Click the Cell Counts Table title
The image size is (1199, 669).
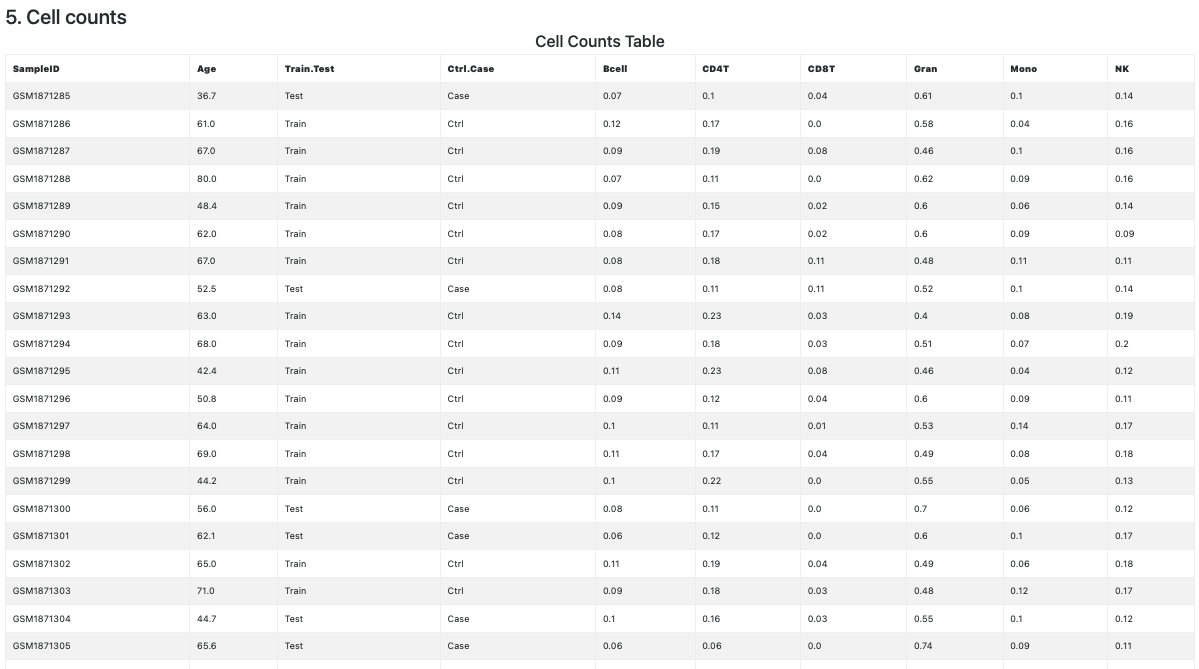pyautogui.click(x=599, y=41)
